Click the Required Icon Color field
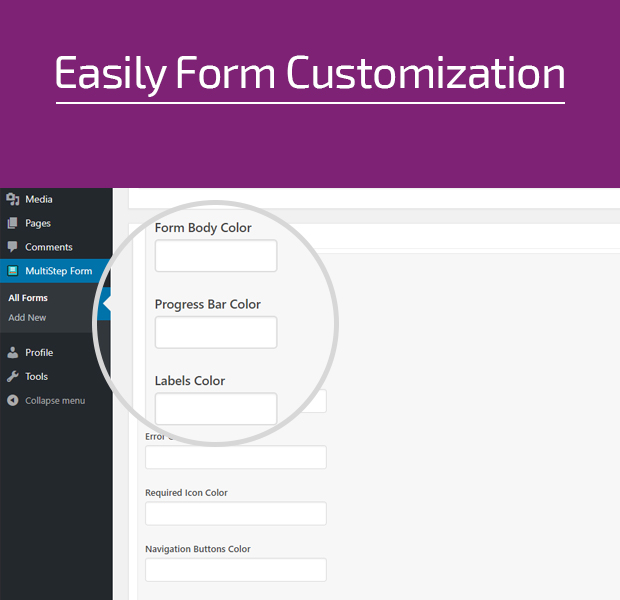The image size is (620, 600). click(x=236, y=513)
